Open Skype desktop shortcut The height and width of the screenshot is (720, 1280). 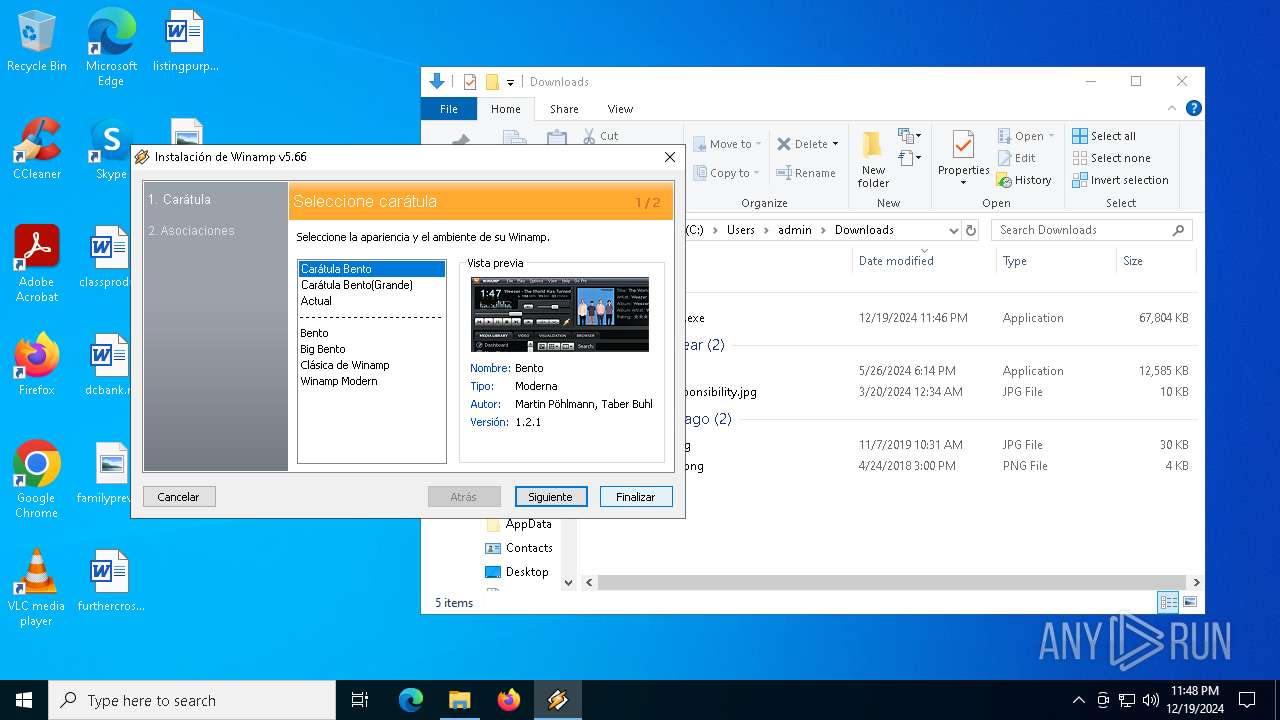point(111,148)
